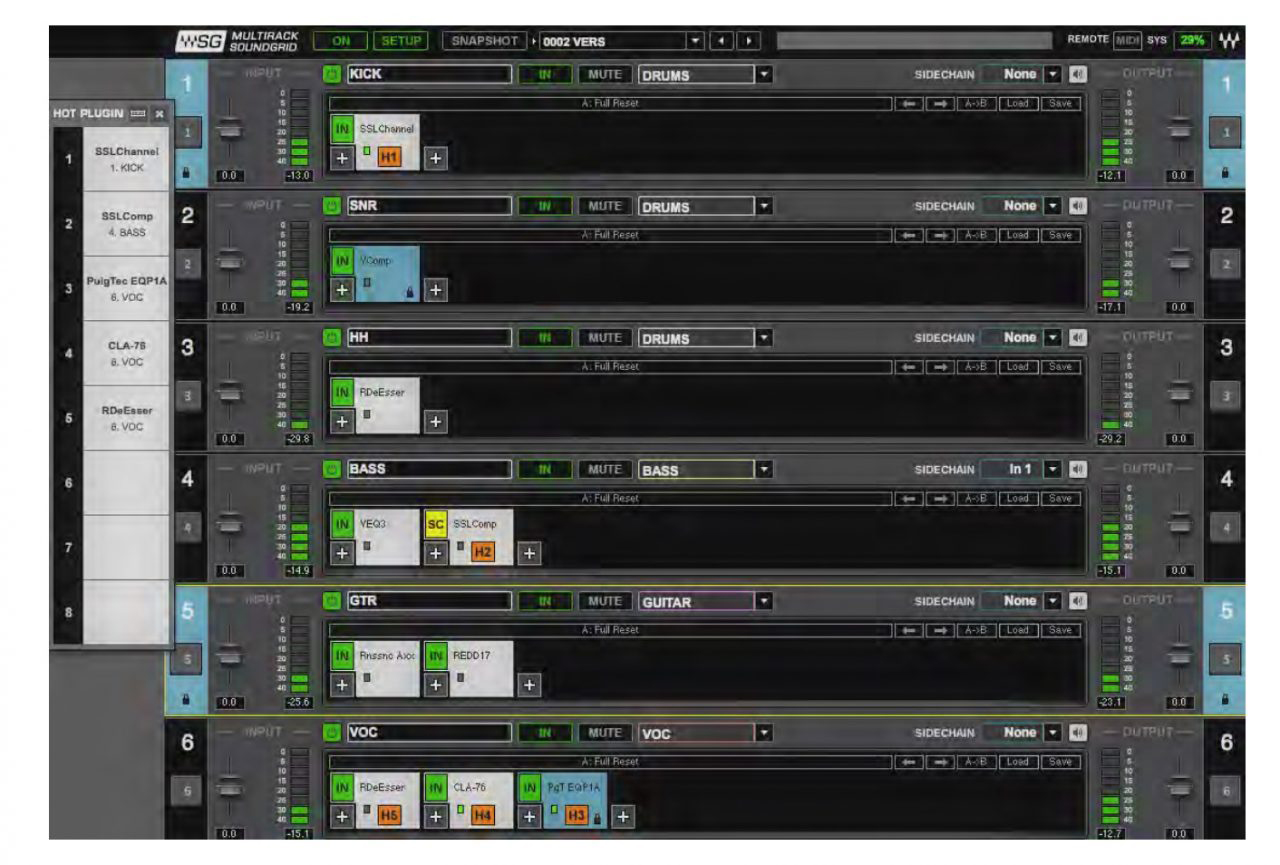1280x865 pixels.
Task: Expand the BASS sidechain source dropdown
Action: point(1052,469)
